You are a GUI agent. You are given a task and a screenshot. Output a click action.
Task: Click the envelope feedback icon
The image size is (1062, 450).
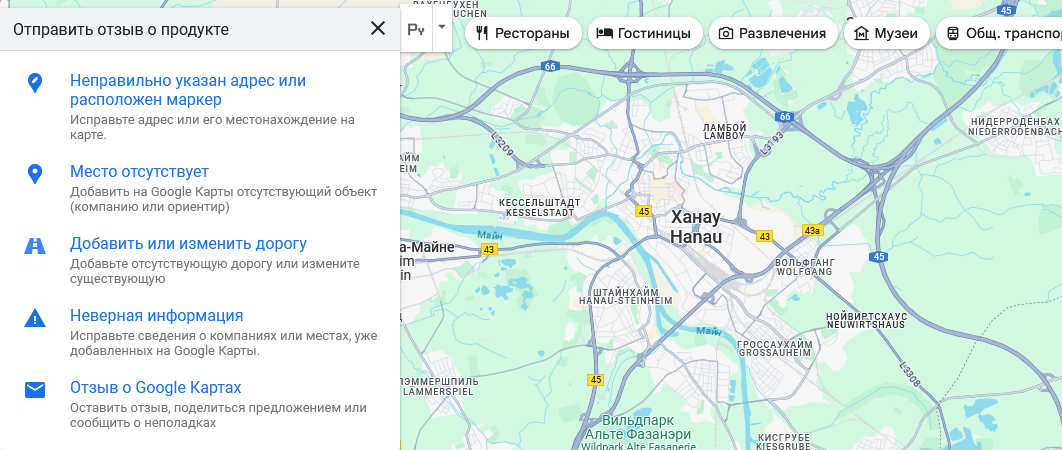[35, 390]
